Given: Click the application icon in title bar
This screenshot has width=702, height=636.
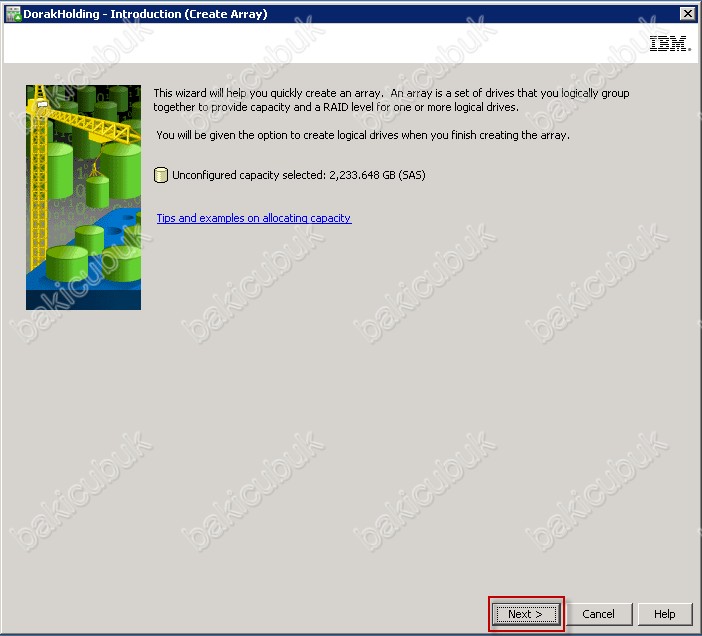Looking at the screenshot, I should (x=13, y=13).
